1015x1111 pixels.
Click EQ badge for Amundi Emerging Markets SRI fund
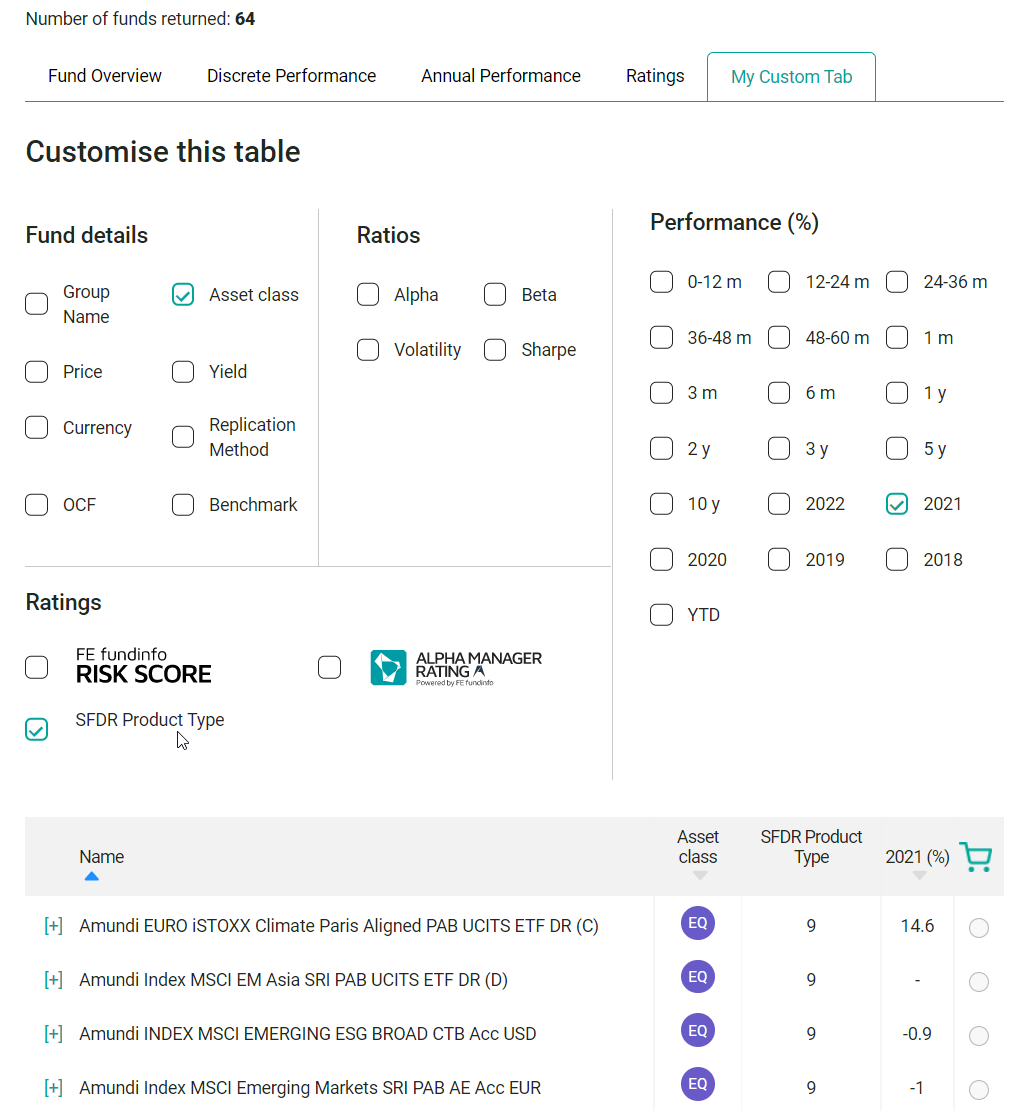tap(697, 1086)
